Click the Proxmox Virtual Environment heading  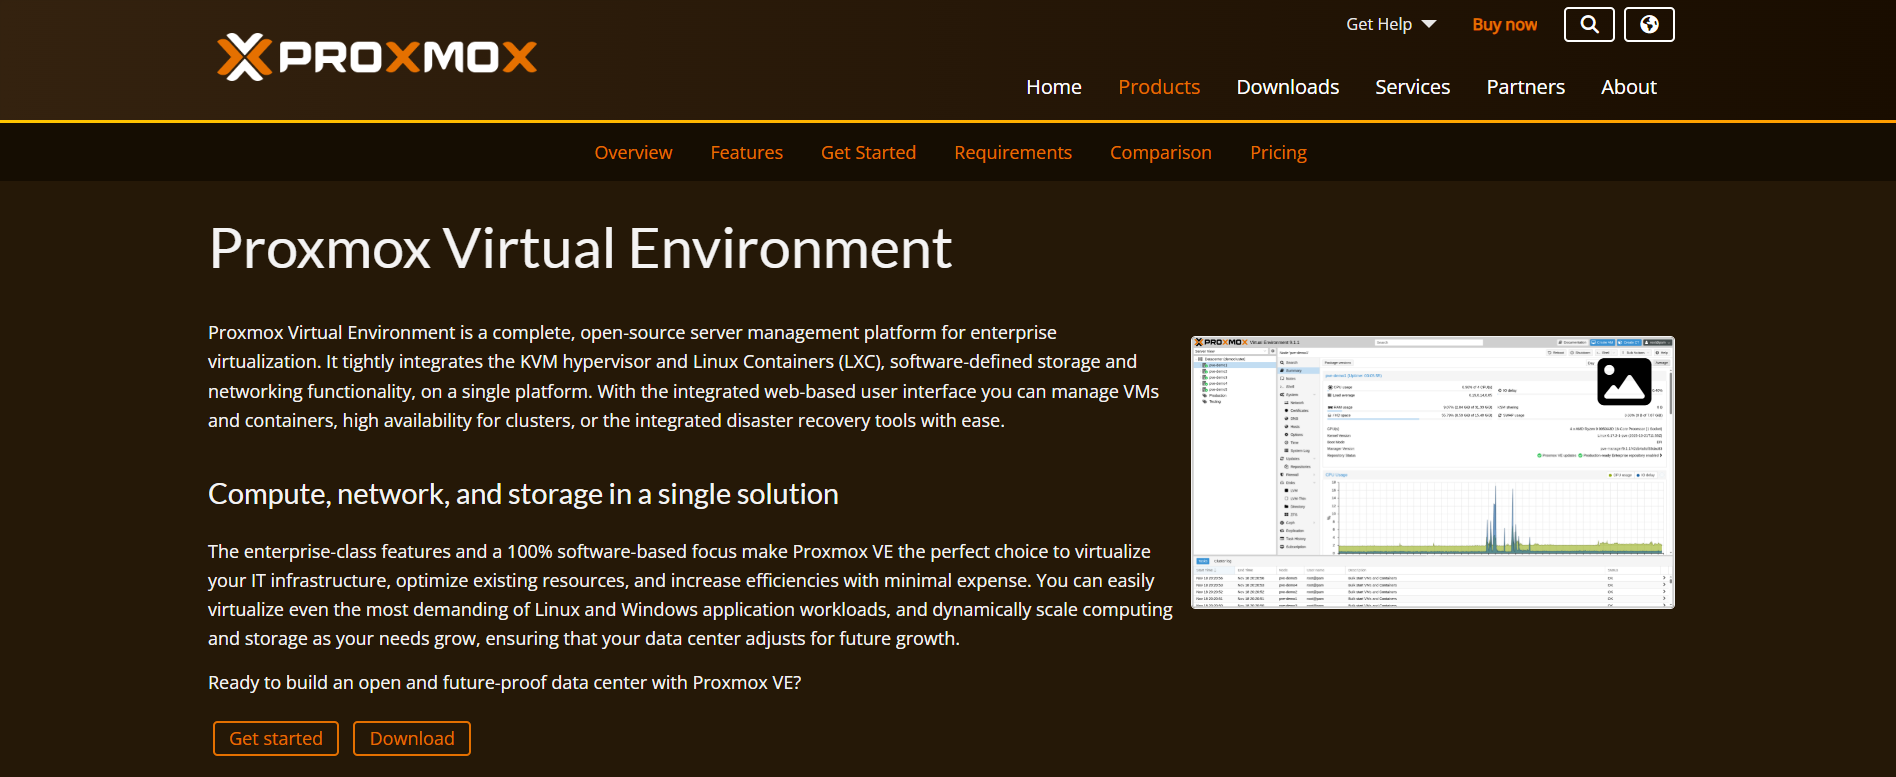580,248
